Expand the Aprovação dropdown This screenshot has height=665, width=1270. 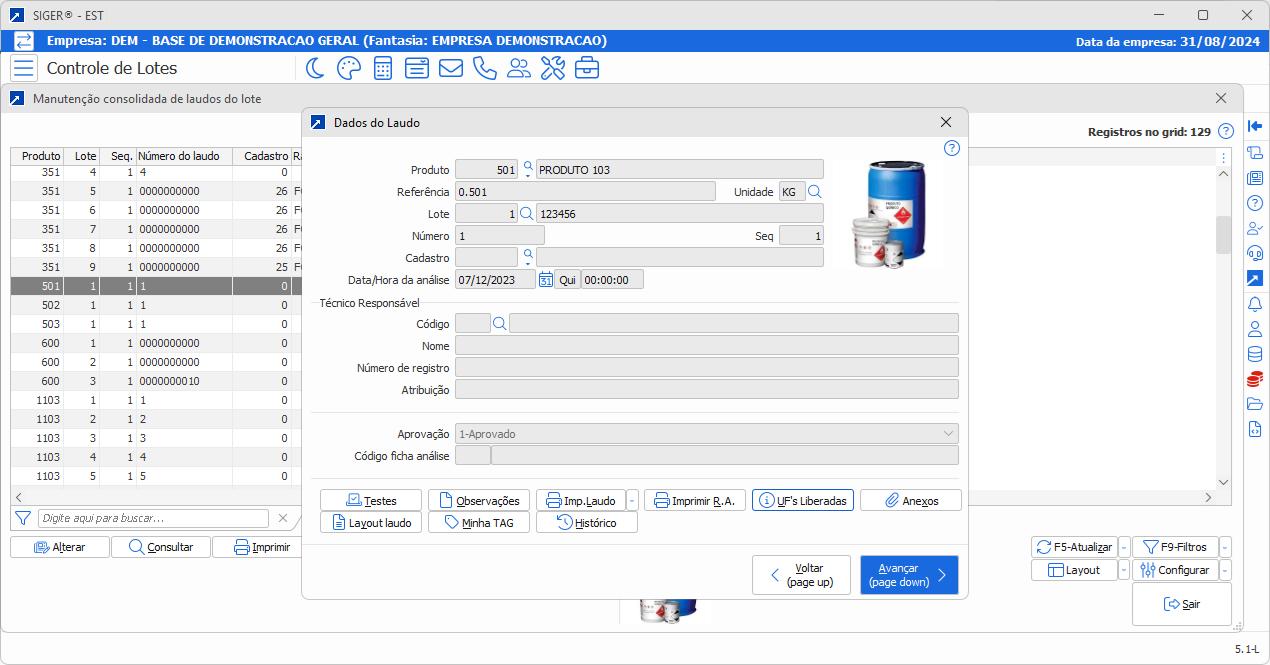coord(948,434)
